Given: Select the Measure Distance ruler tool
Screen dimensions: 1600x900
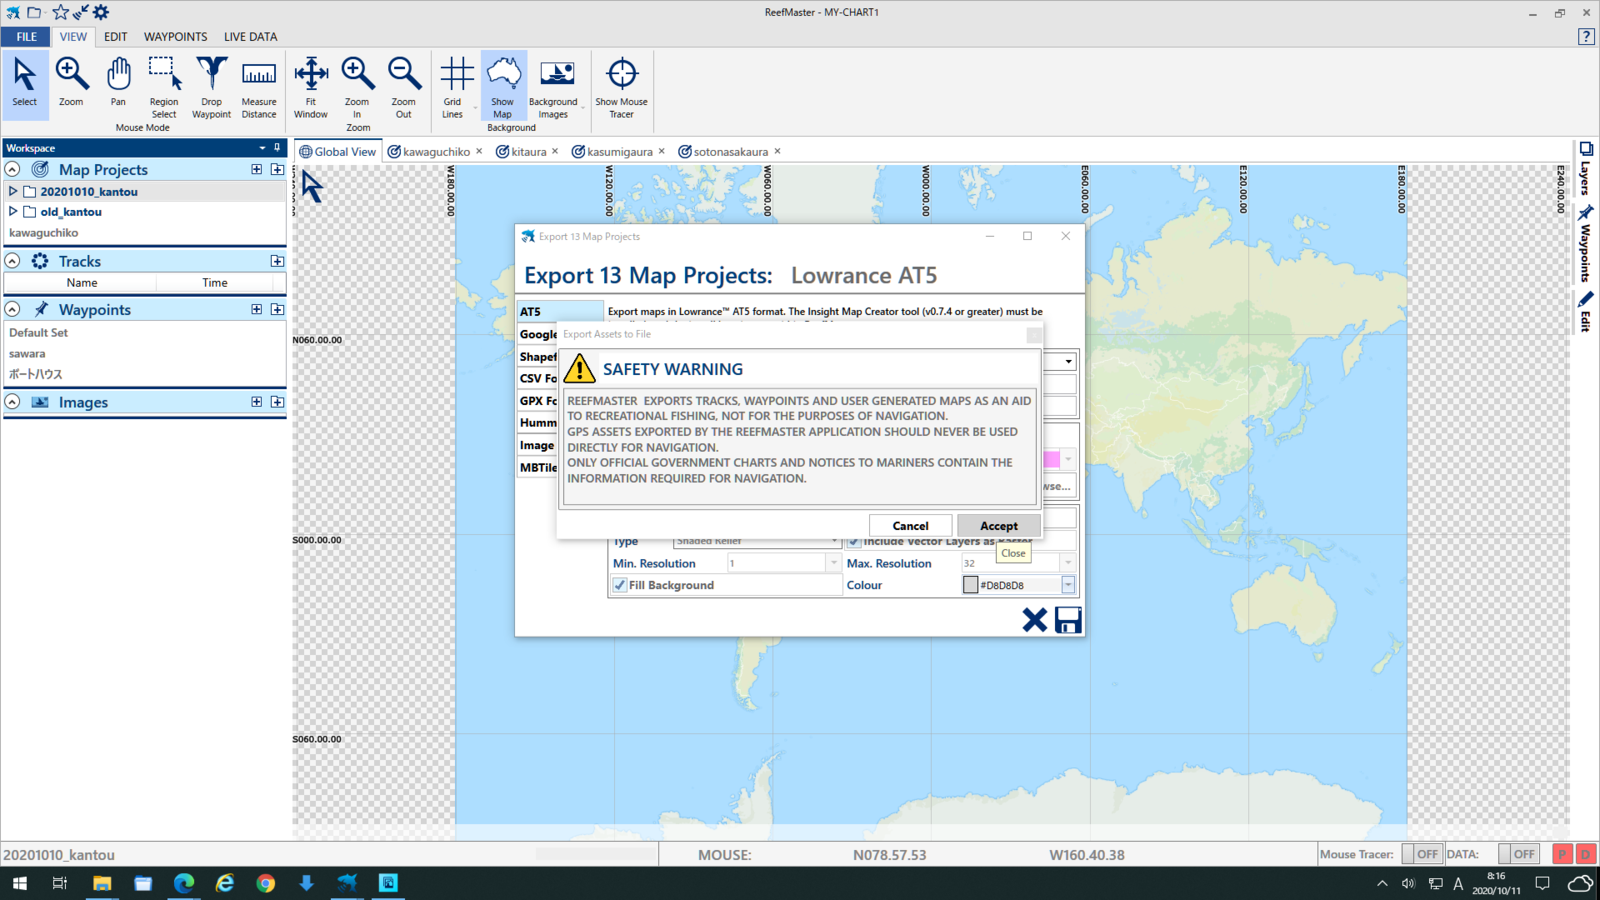Looking at the screenshot, I should click(259, 88).
